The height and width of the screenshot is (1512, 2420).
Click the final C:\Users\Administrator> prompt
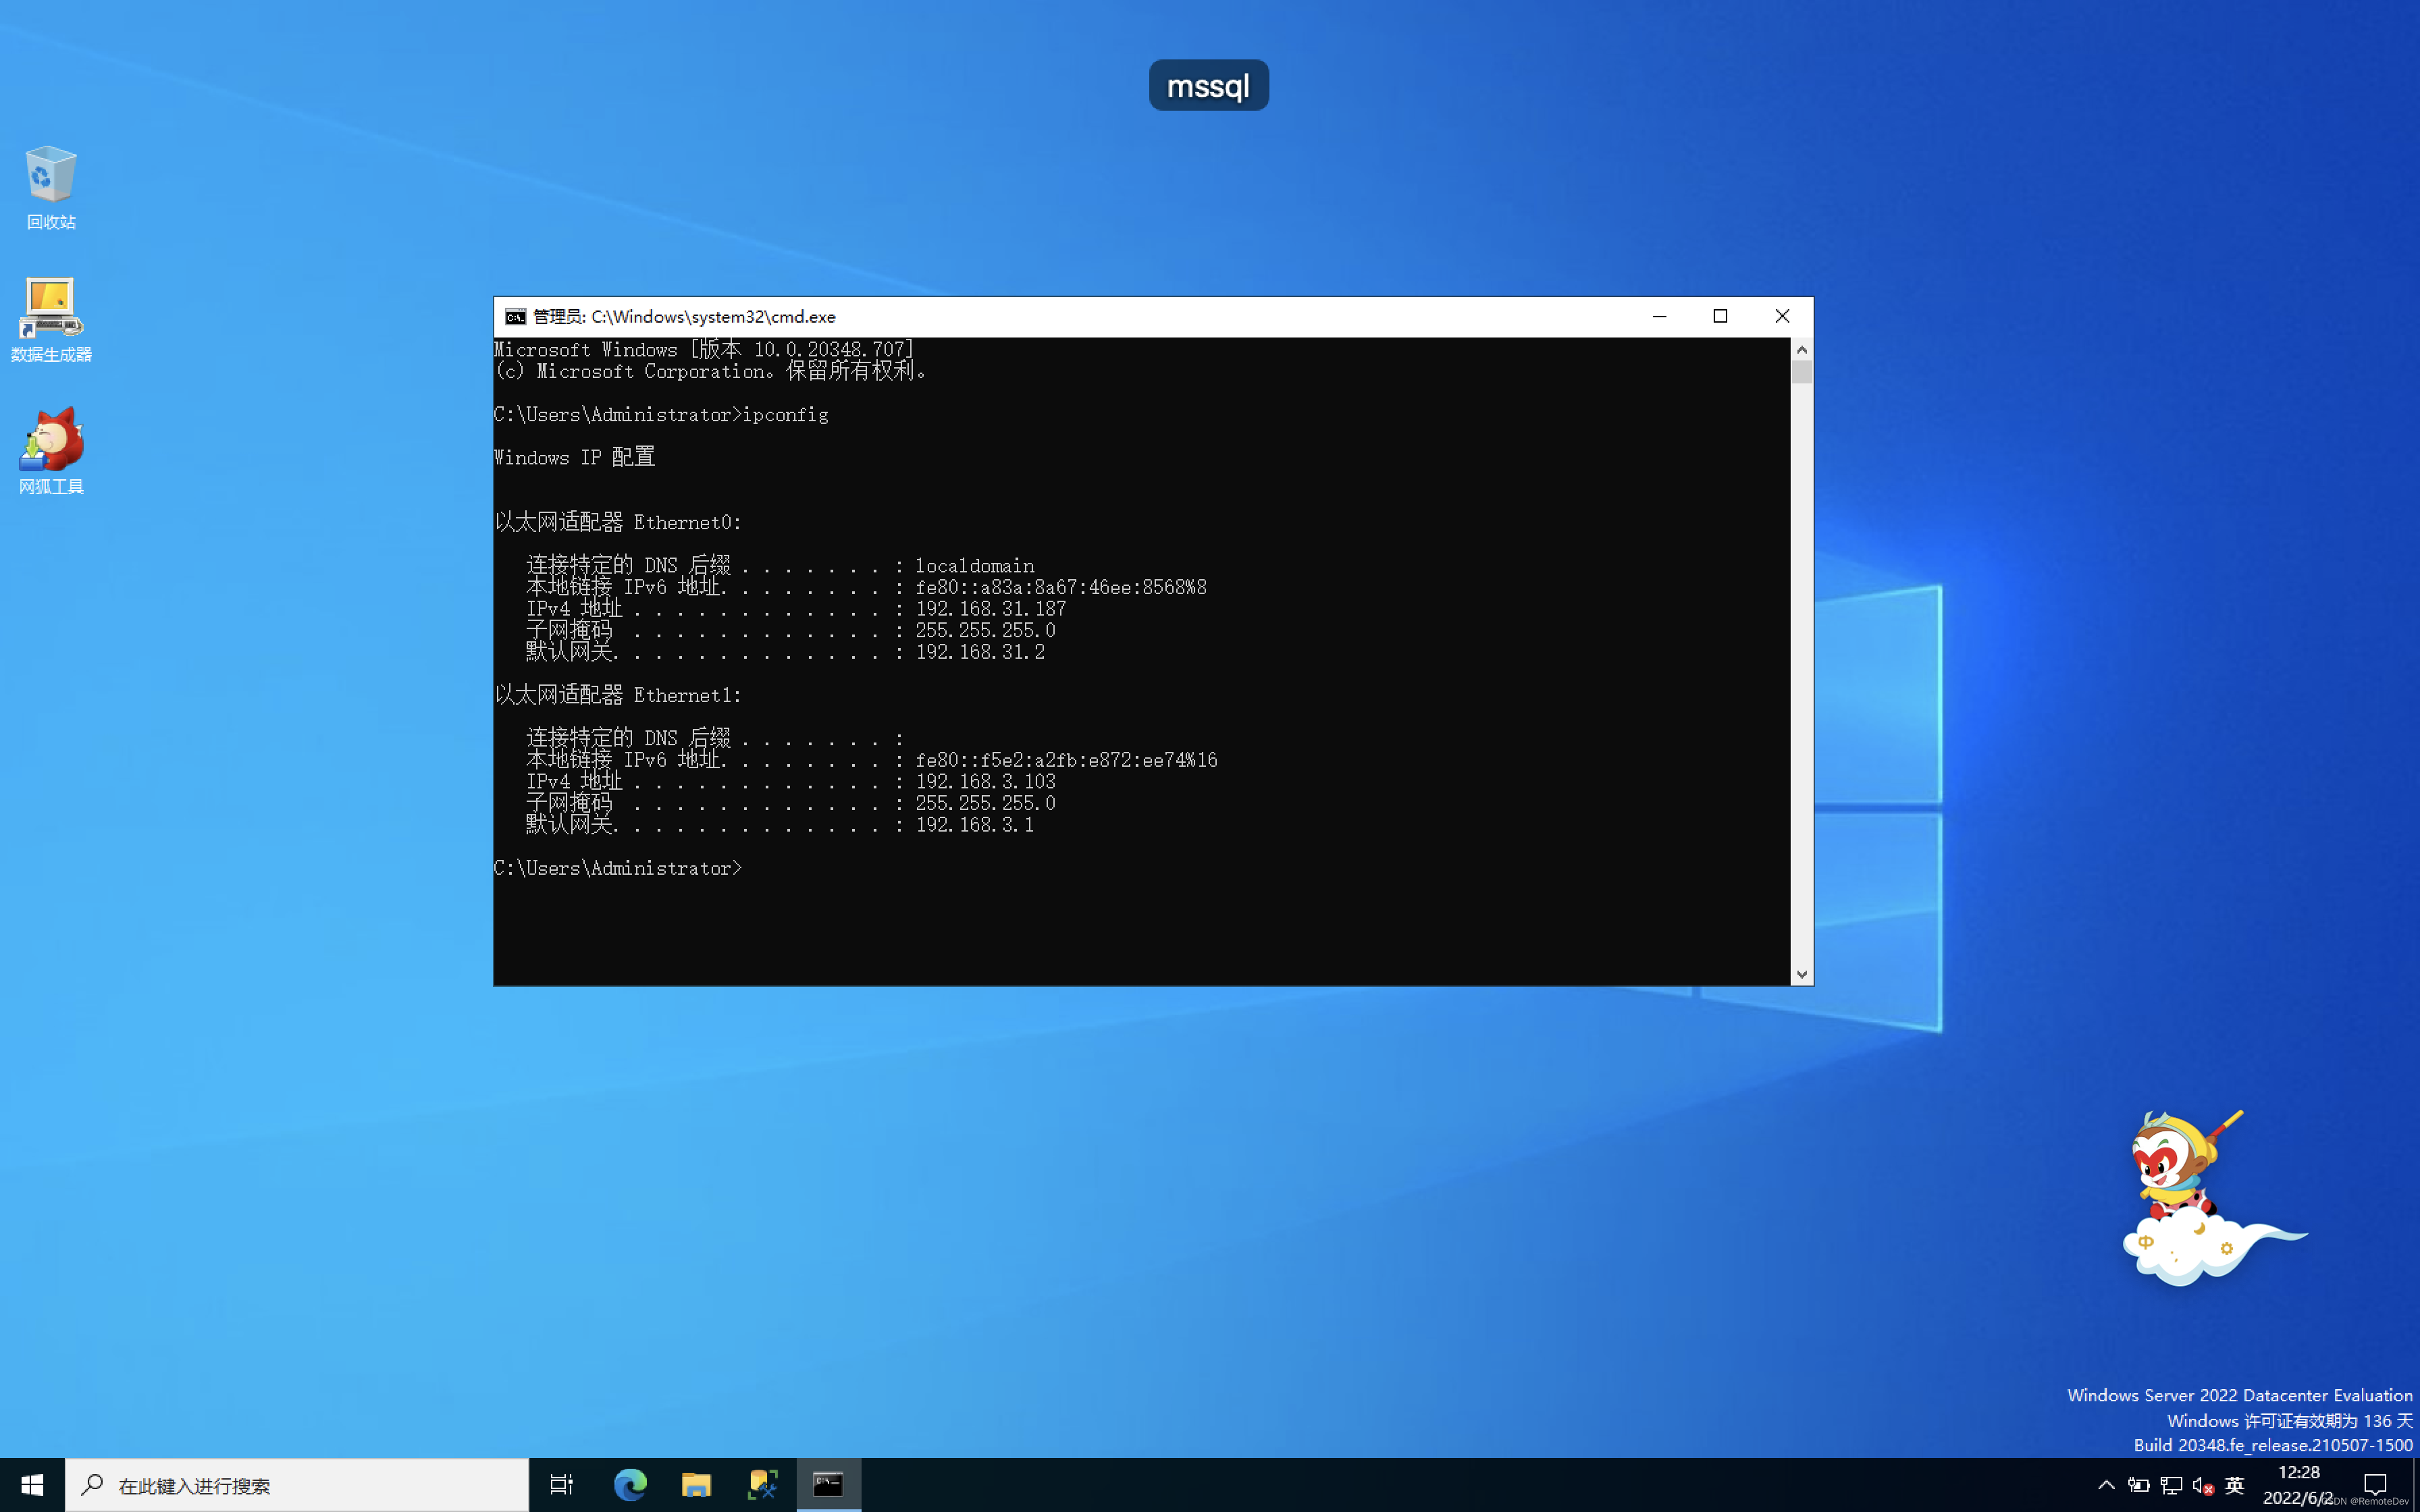pos(619,869)
